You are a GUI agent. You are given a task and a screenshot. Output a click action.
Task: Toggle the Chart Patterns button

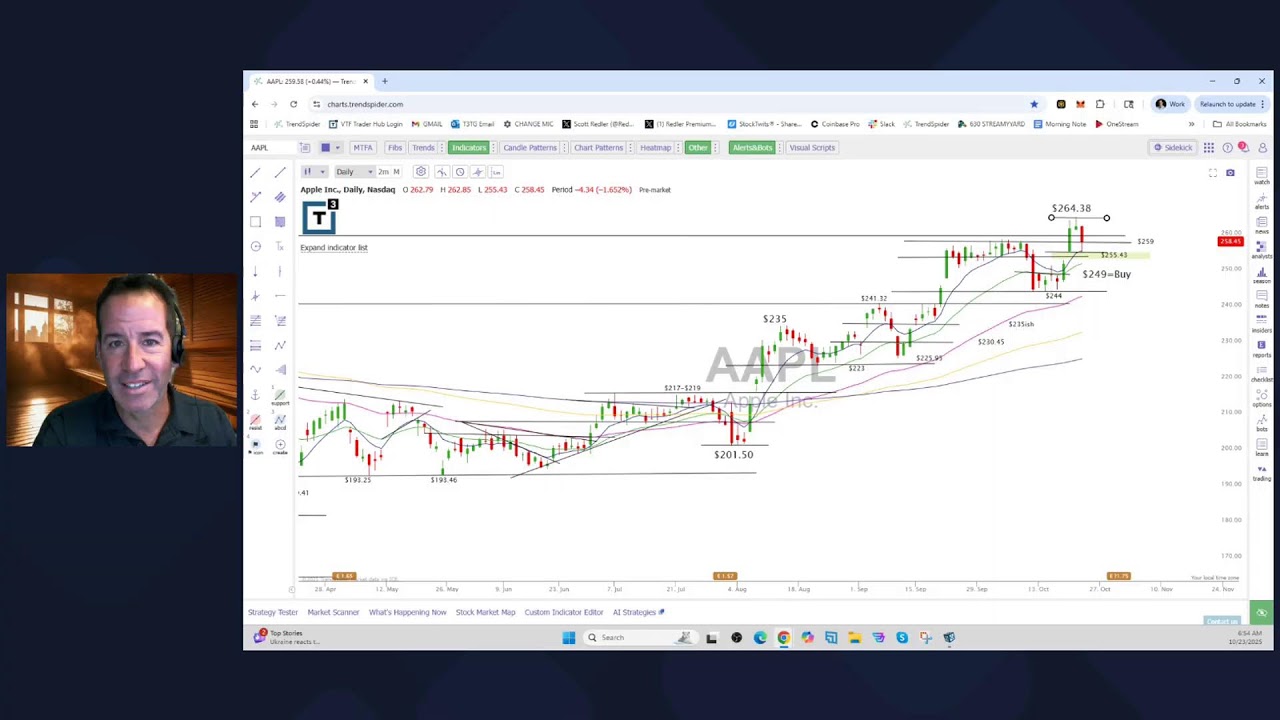coord(598,147)
